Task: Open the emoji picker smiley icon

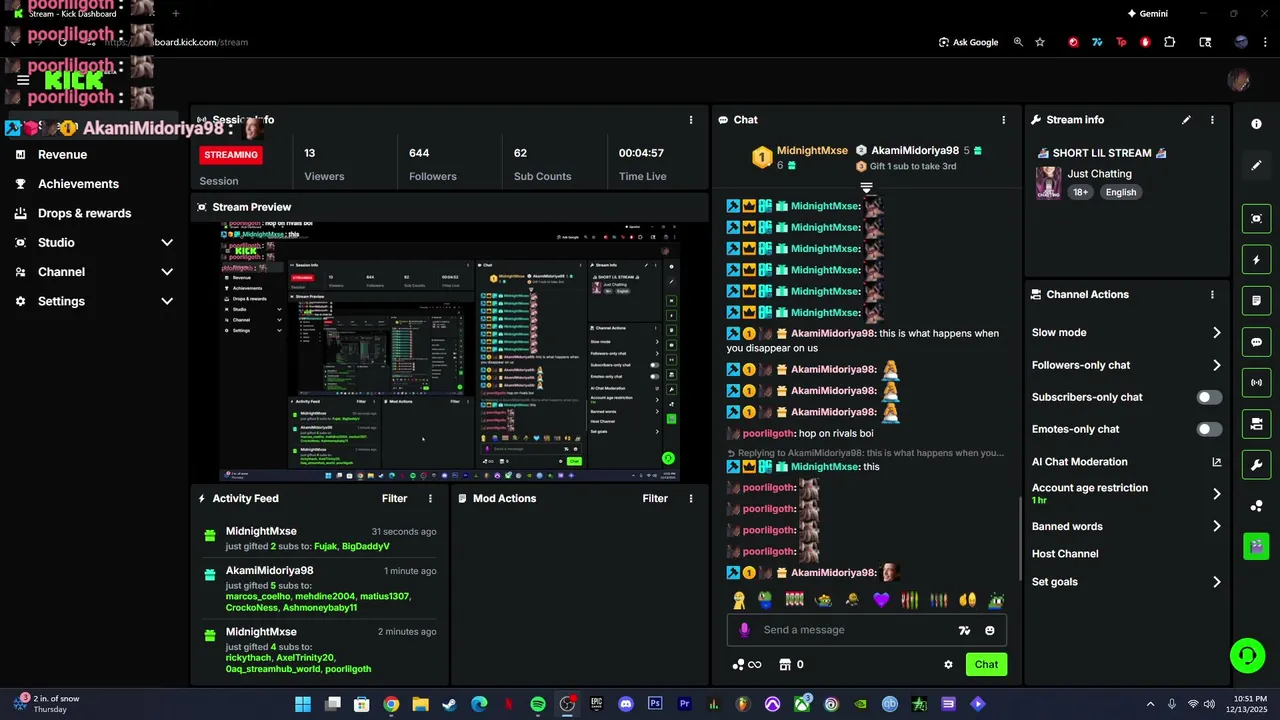Action: [990, 630]
